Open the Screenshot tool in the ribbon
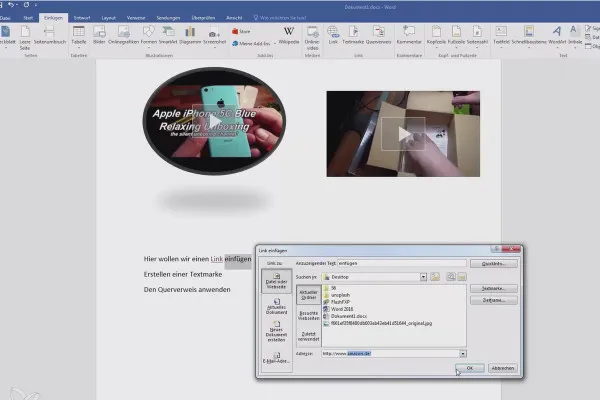 [214, 36]
